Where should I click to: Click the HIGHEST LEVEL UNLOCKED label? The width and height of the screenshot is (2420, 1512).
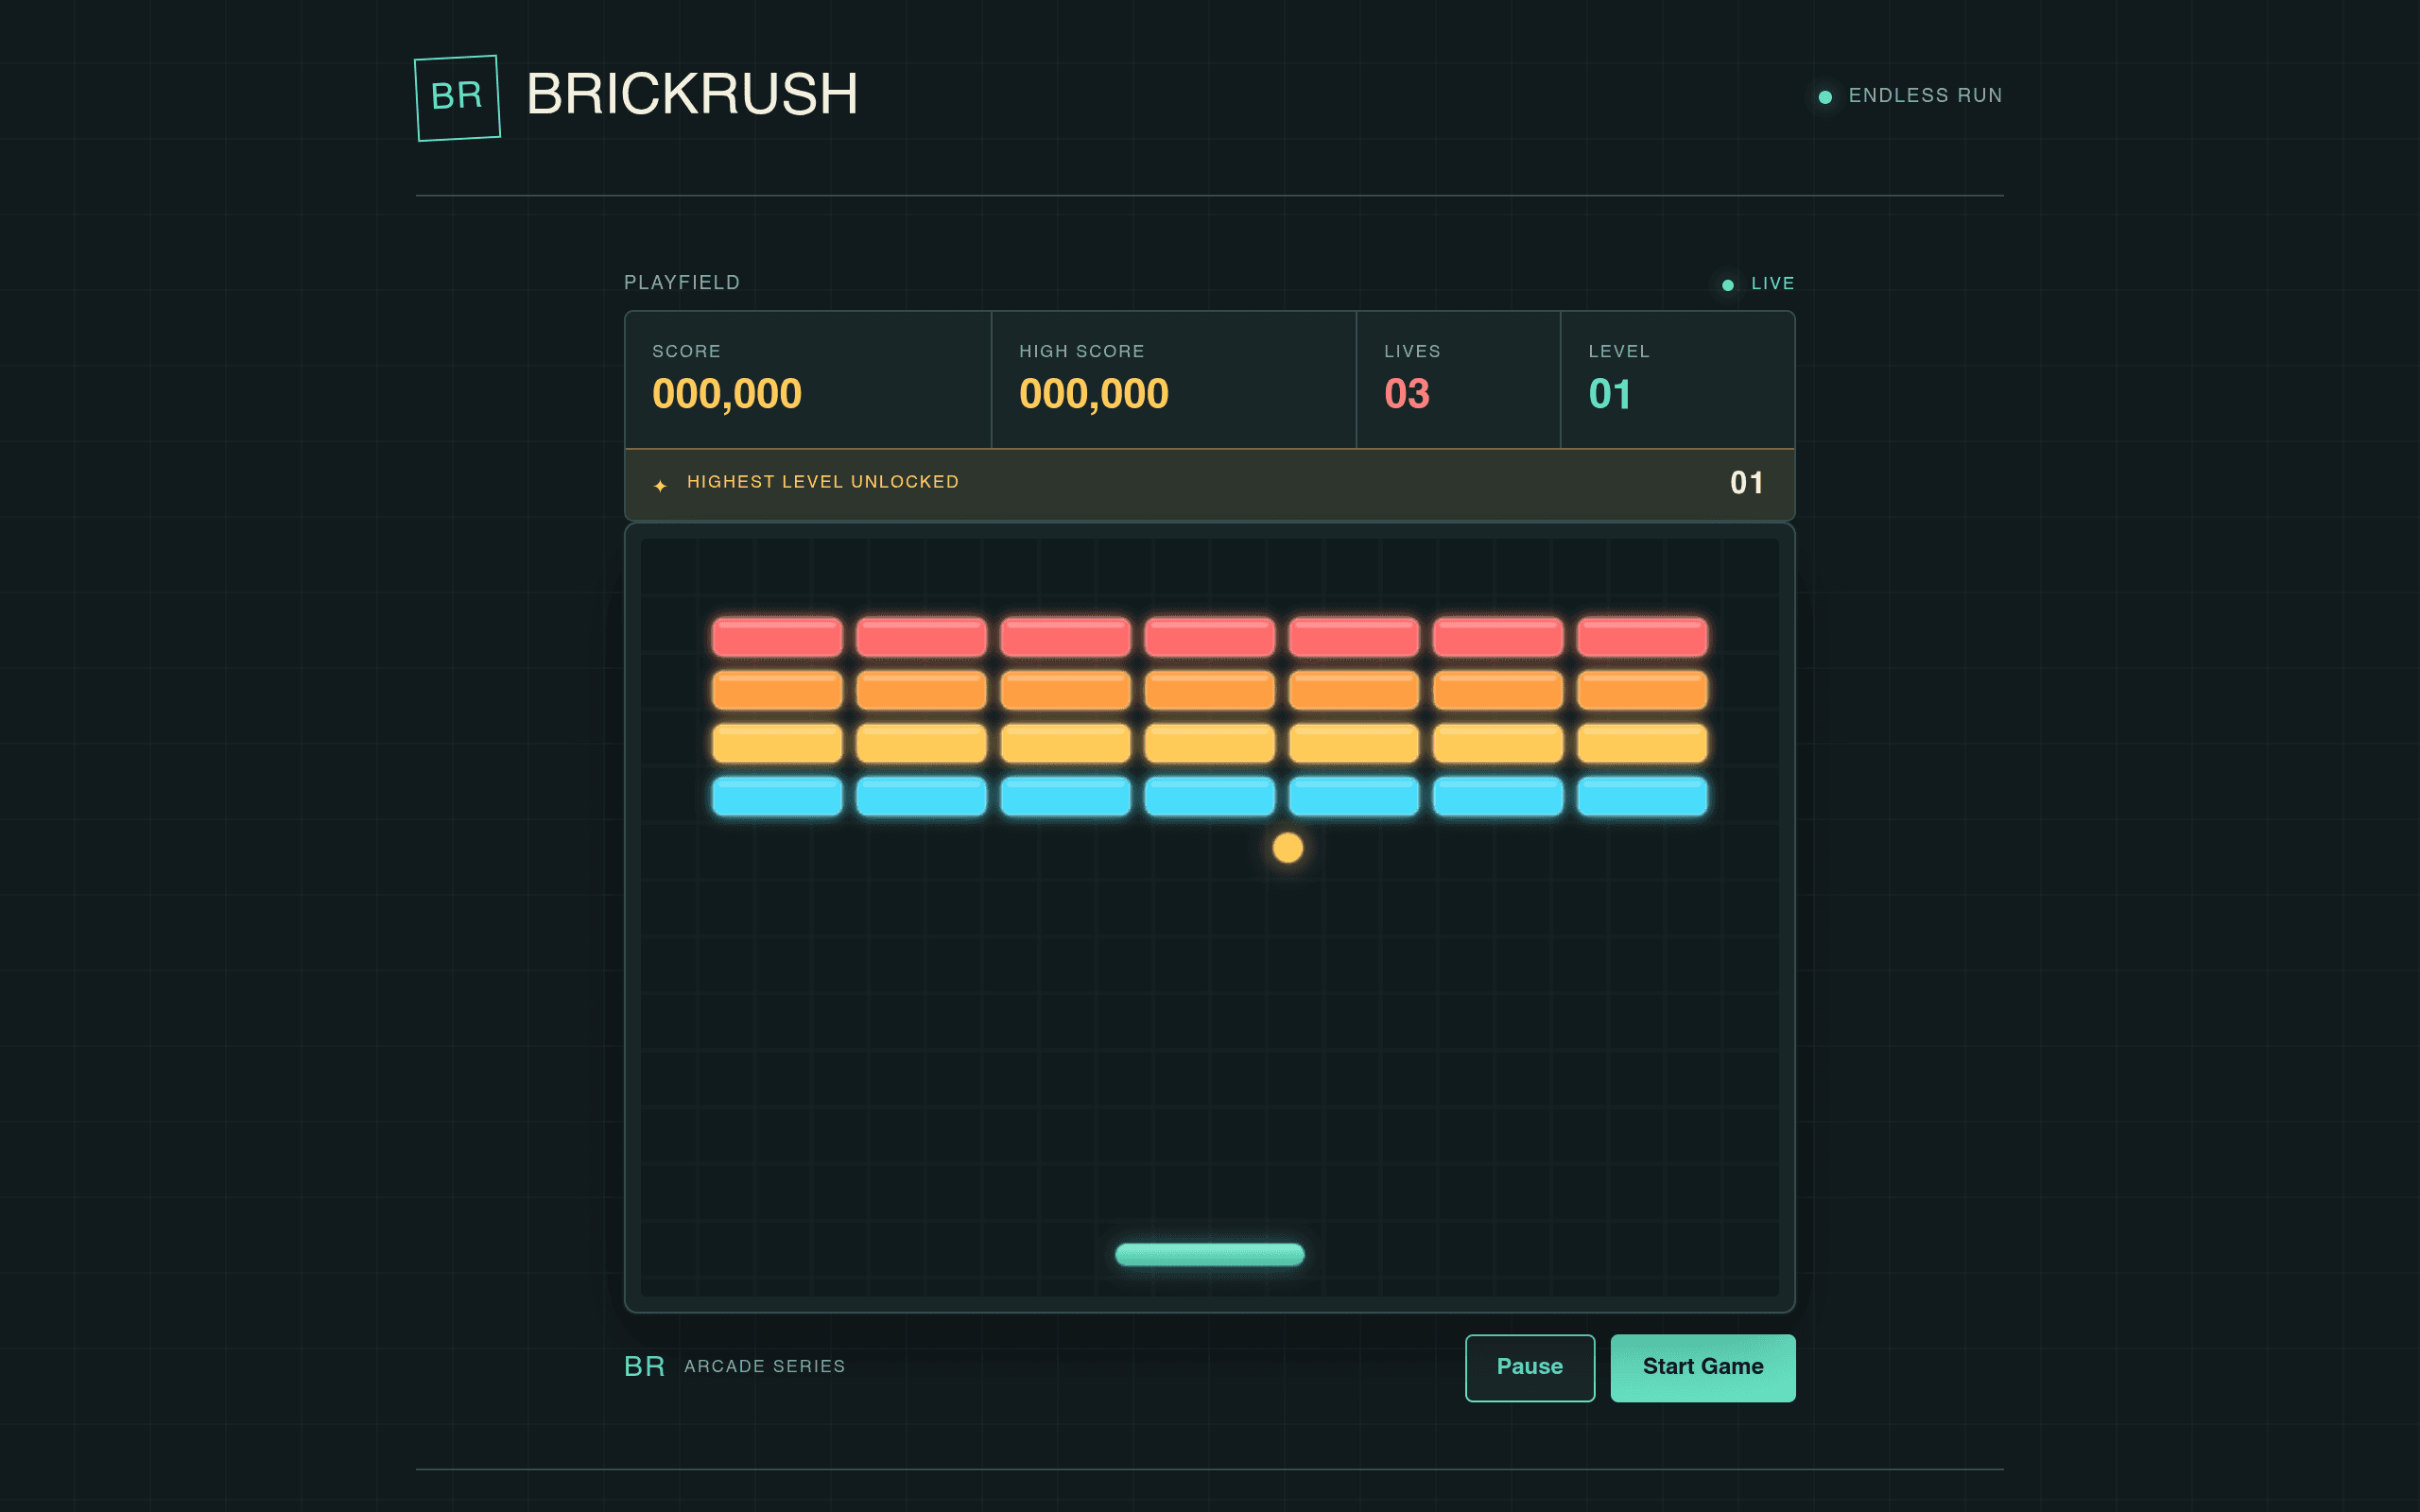coord(823,482)
